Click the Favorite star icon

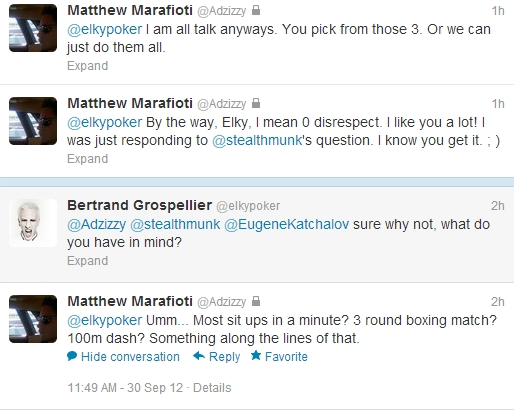click(256, 355)
